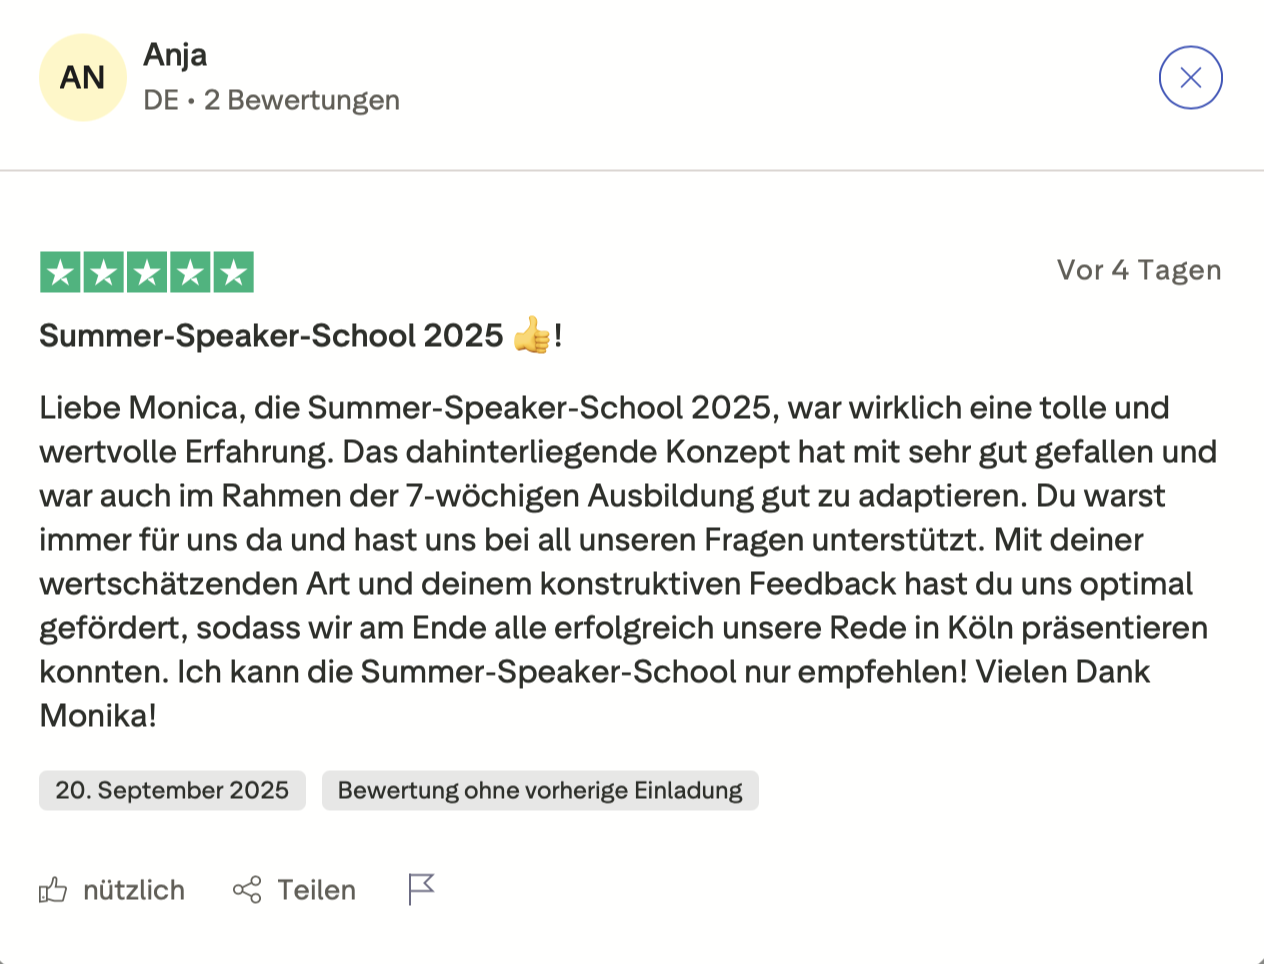Click the "Vor 4 Tagen" timestamp
Image resolution: width=1264 pixels, height=964 pixels.
pos(1139,270)
